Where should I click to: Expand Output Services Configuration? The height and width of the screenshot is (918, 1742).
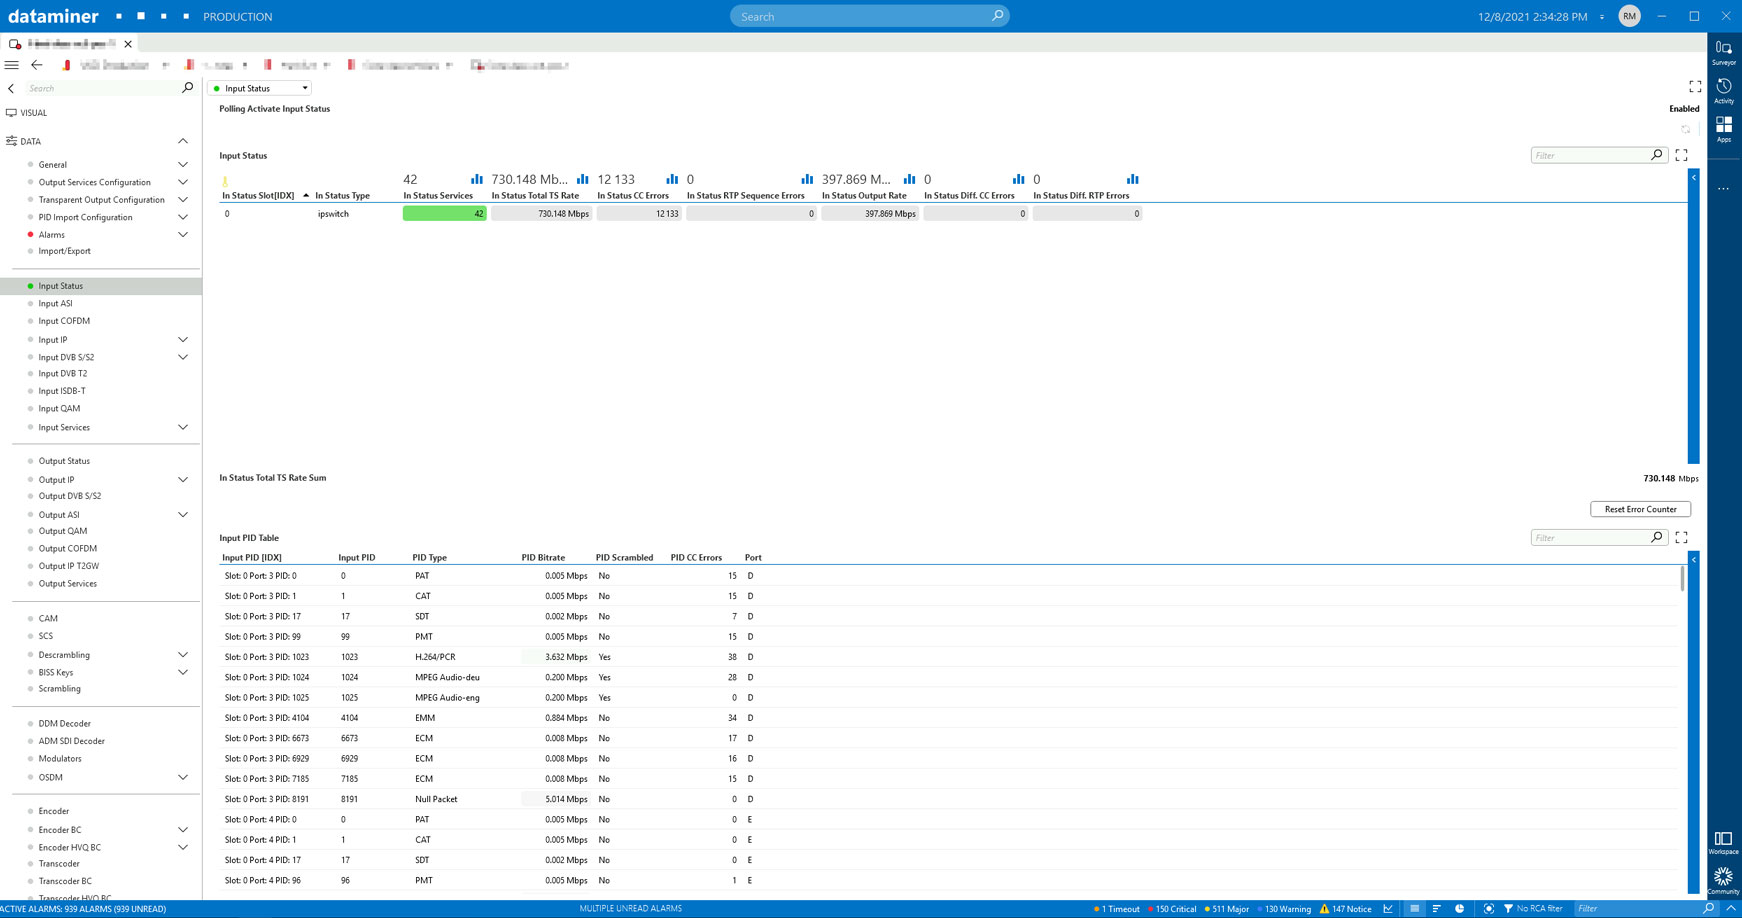tap(183, 182)
